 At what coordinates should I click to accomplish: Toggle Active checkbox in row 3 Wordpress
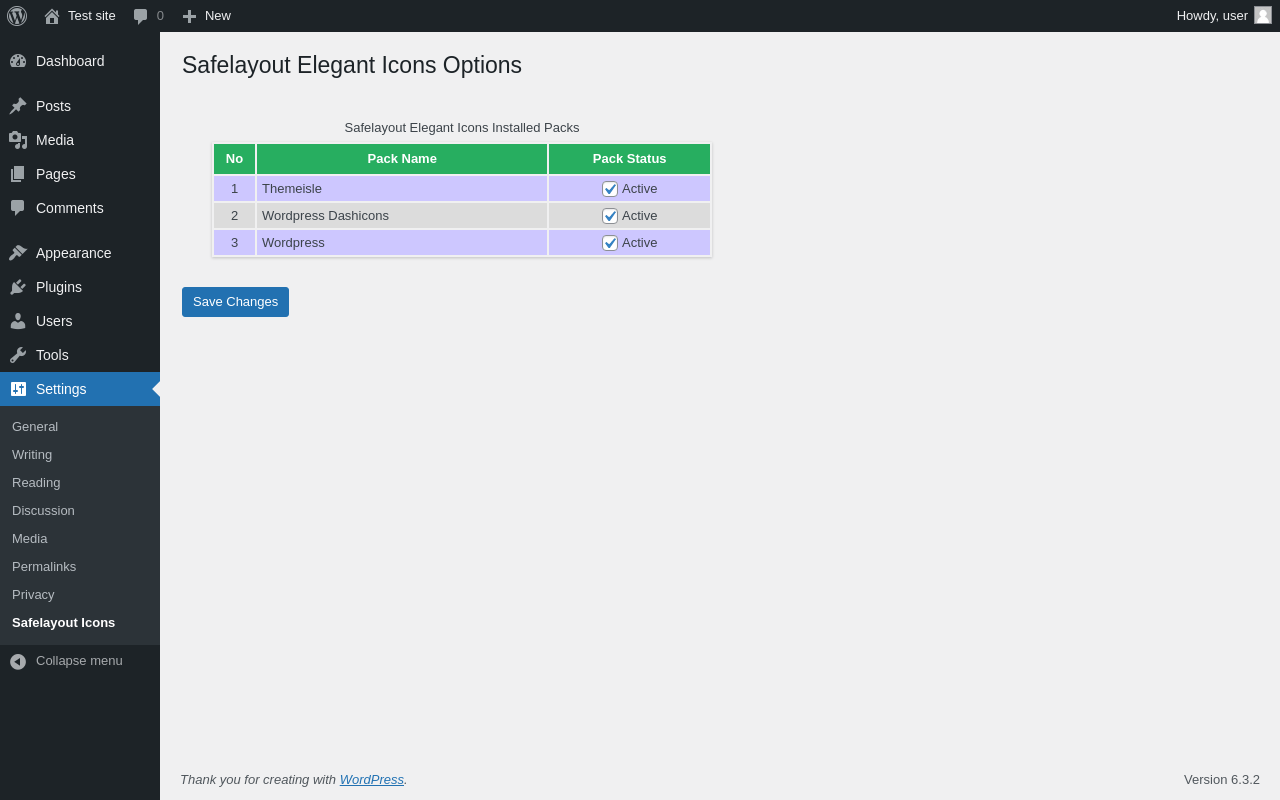[x=610, y=243]
